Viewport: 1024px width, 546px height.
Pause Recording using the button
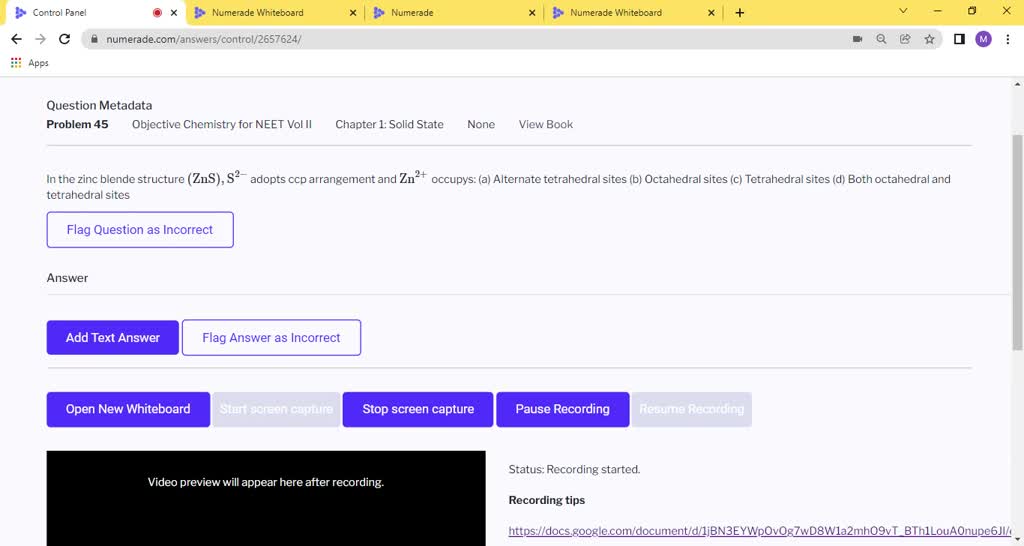562,409
